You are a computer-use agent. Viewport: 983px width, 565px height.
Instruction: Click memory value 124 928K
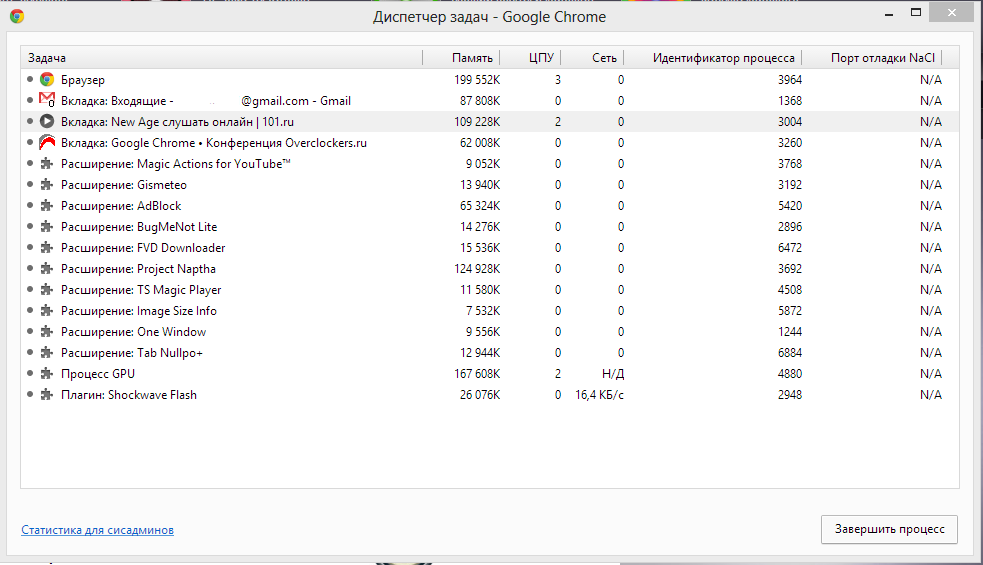[x=477, y=268]
